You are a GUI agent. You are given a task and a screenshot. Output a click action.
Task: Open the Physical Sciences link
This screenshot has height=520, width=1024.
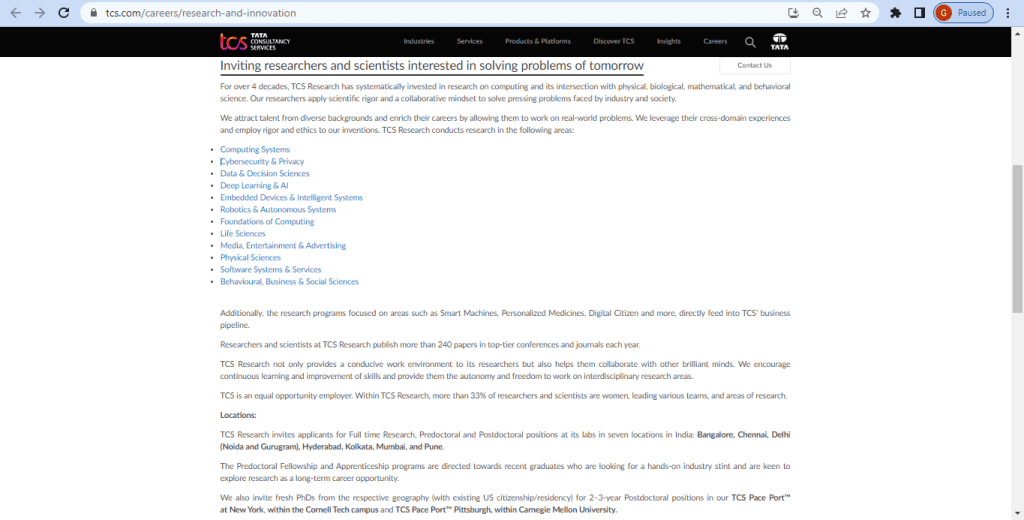point(250,257)
